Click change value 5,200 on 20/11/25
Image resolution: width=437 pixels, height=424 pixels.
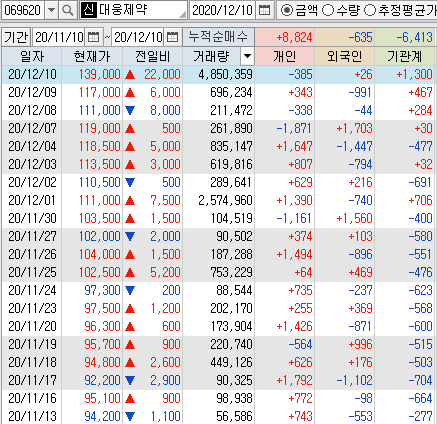[x=165, y=272]
